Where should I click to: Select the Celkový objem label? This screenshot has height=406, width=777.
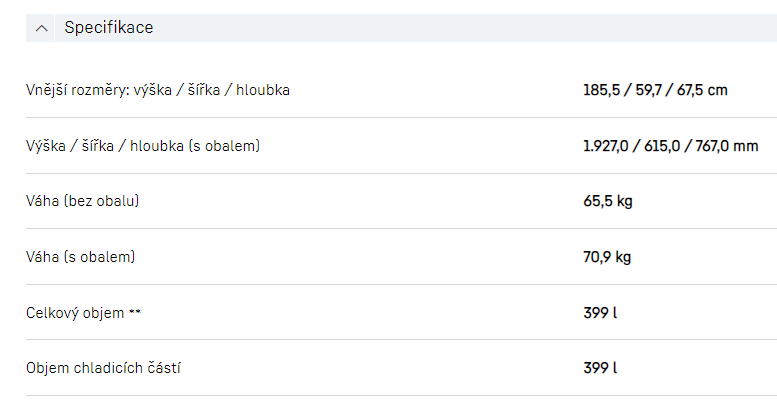pyautogui.click(x=75, y=313)
